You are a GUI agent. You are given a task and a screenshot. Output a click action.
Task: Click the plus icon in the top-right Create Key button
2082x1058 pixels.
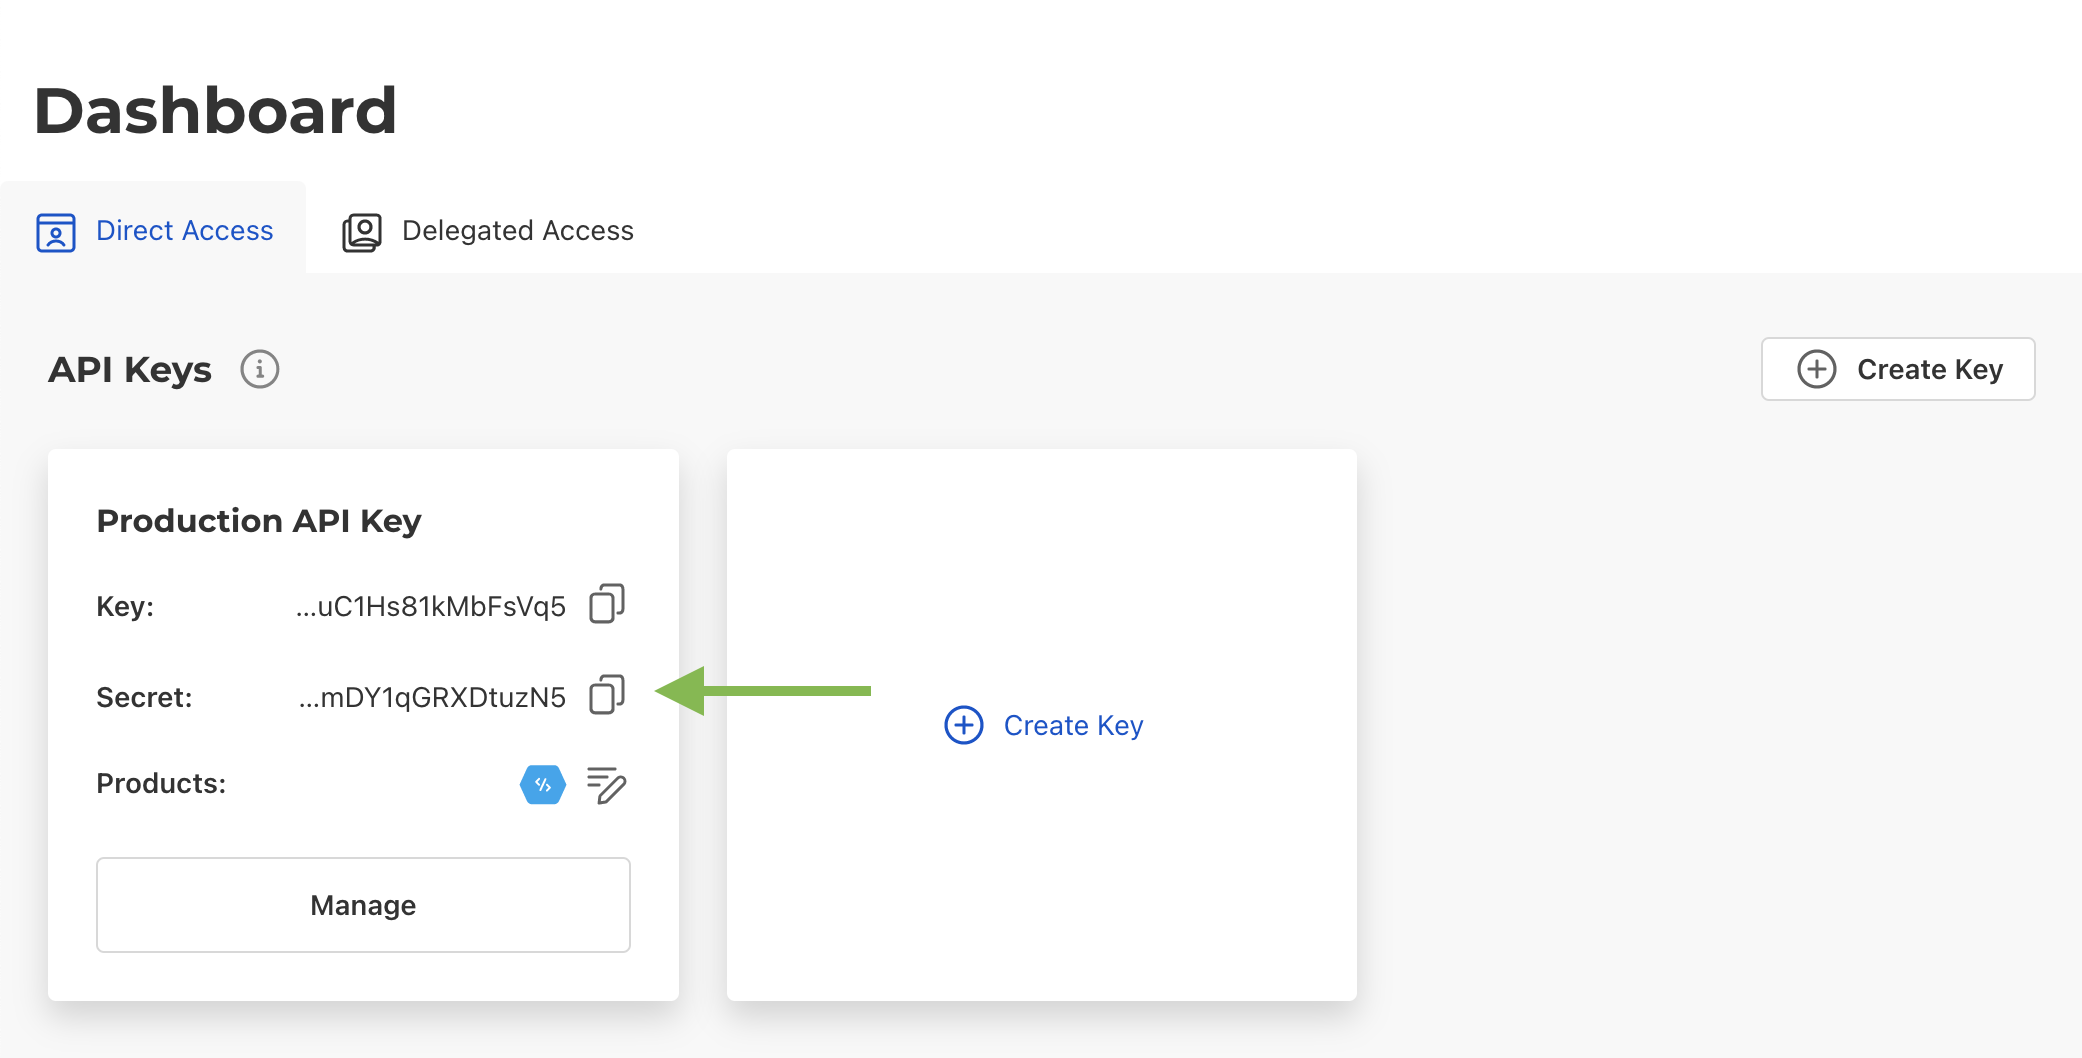coord(1816,369)
